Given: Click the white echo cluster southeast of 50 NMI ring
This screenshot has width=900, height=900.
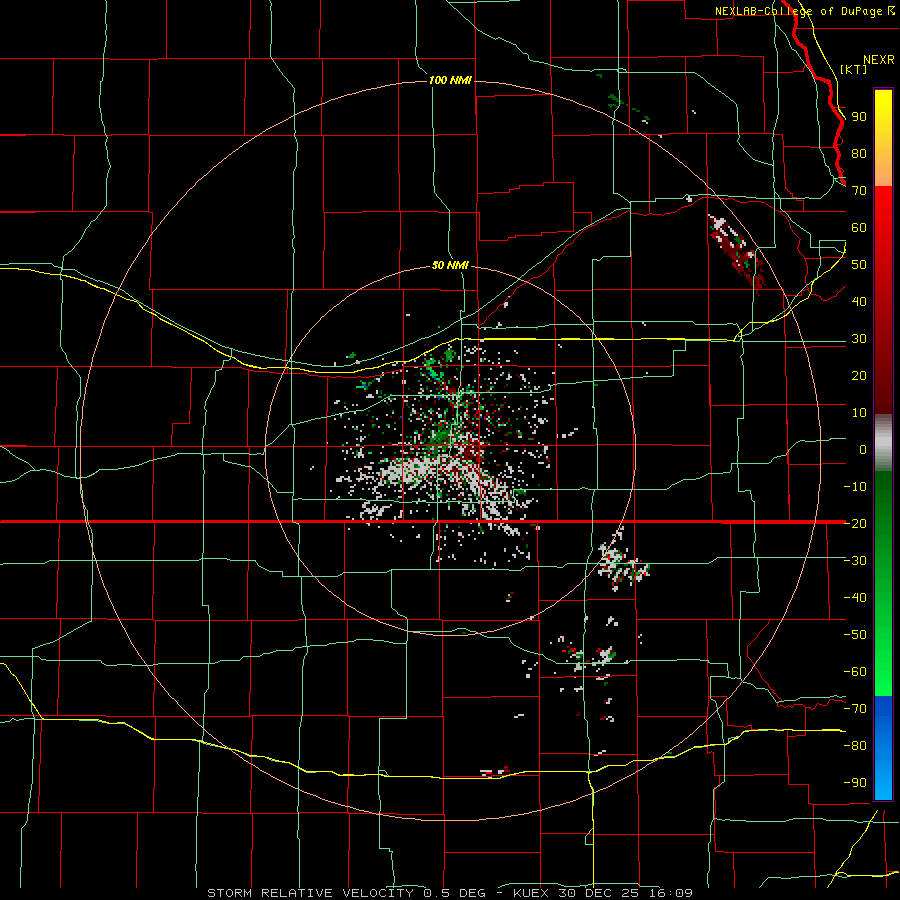Looking at the screenshot, I should click(623, 561).
